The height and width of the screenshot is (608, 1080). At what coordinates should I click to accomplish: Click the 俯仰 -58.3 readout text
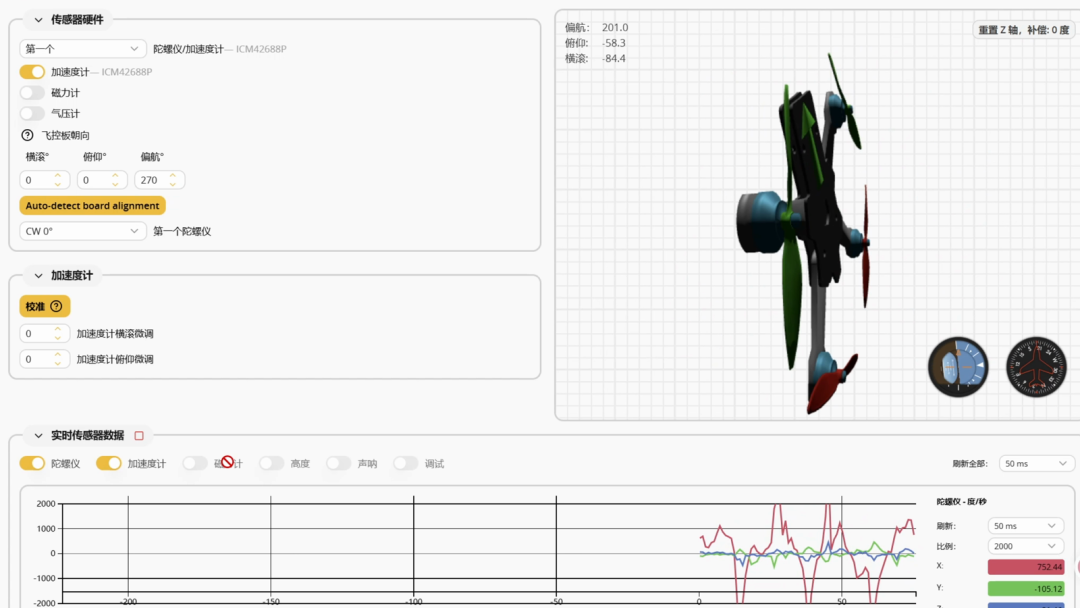tap(595, 43)
